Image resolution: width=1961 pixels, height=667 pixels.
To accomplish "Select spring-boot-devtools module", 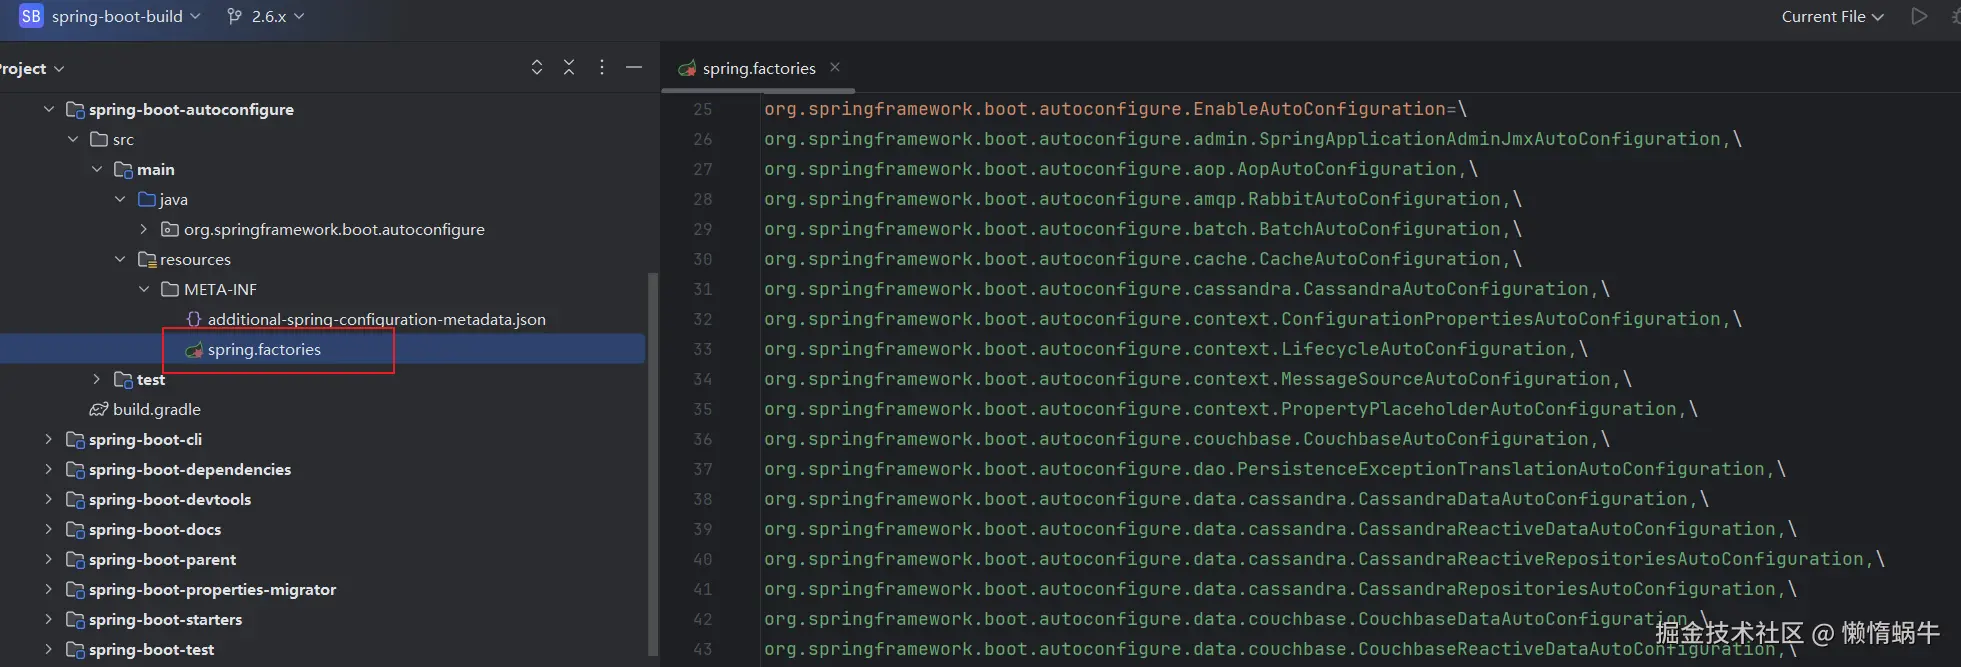I will 170,499.
